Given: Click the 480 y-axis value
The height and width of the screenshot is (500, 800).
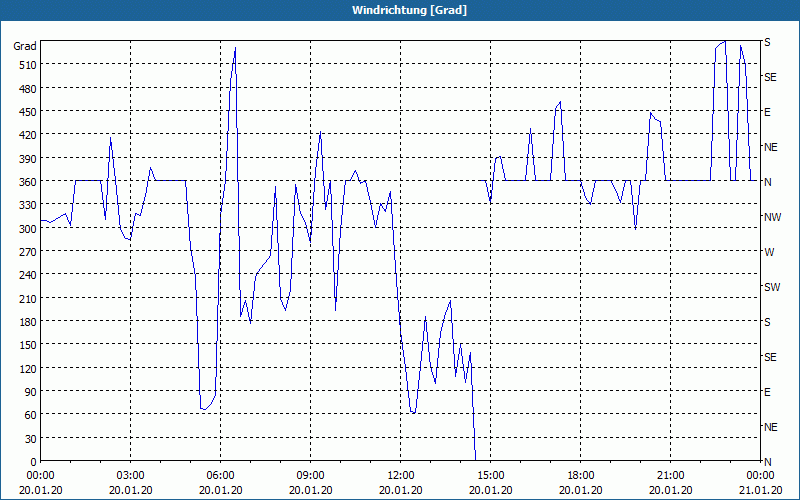Looking at the screenshot, I should (x=28, y=89).
